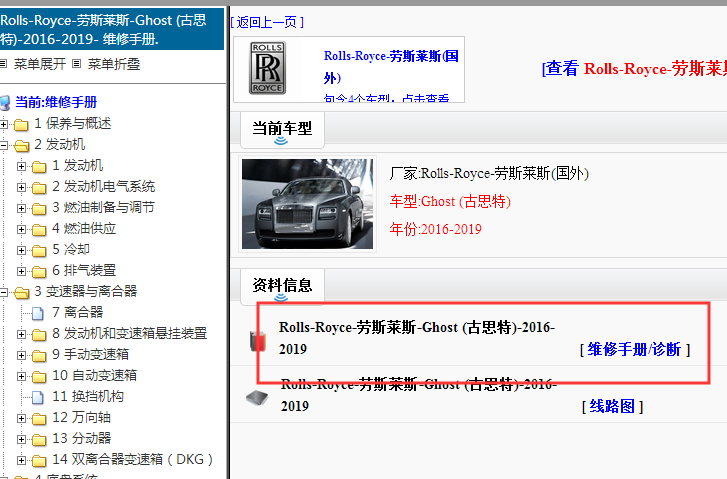Screen dimensions: 727x479
Task: Click folder icon next to 14 双离合器变速箱
Action: click(x=39, y=460)
